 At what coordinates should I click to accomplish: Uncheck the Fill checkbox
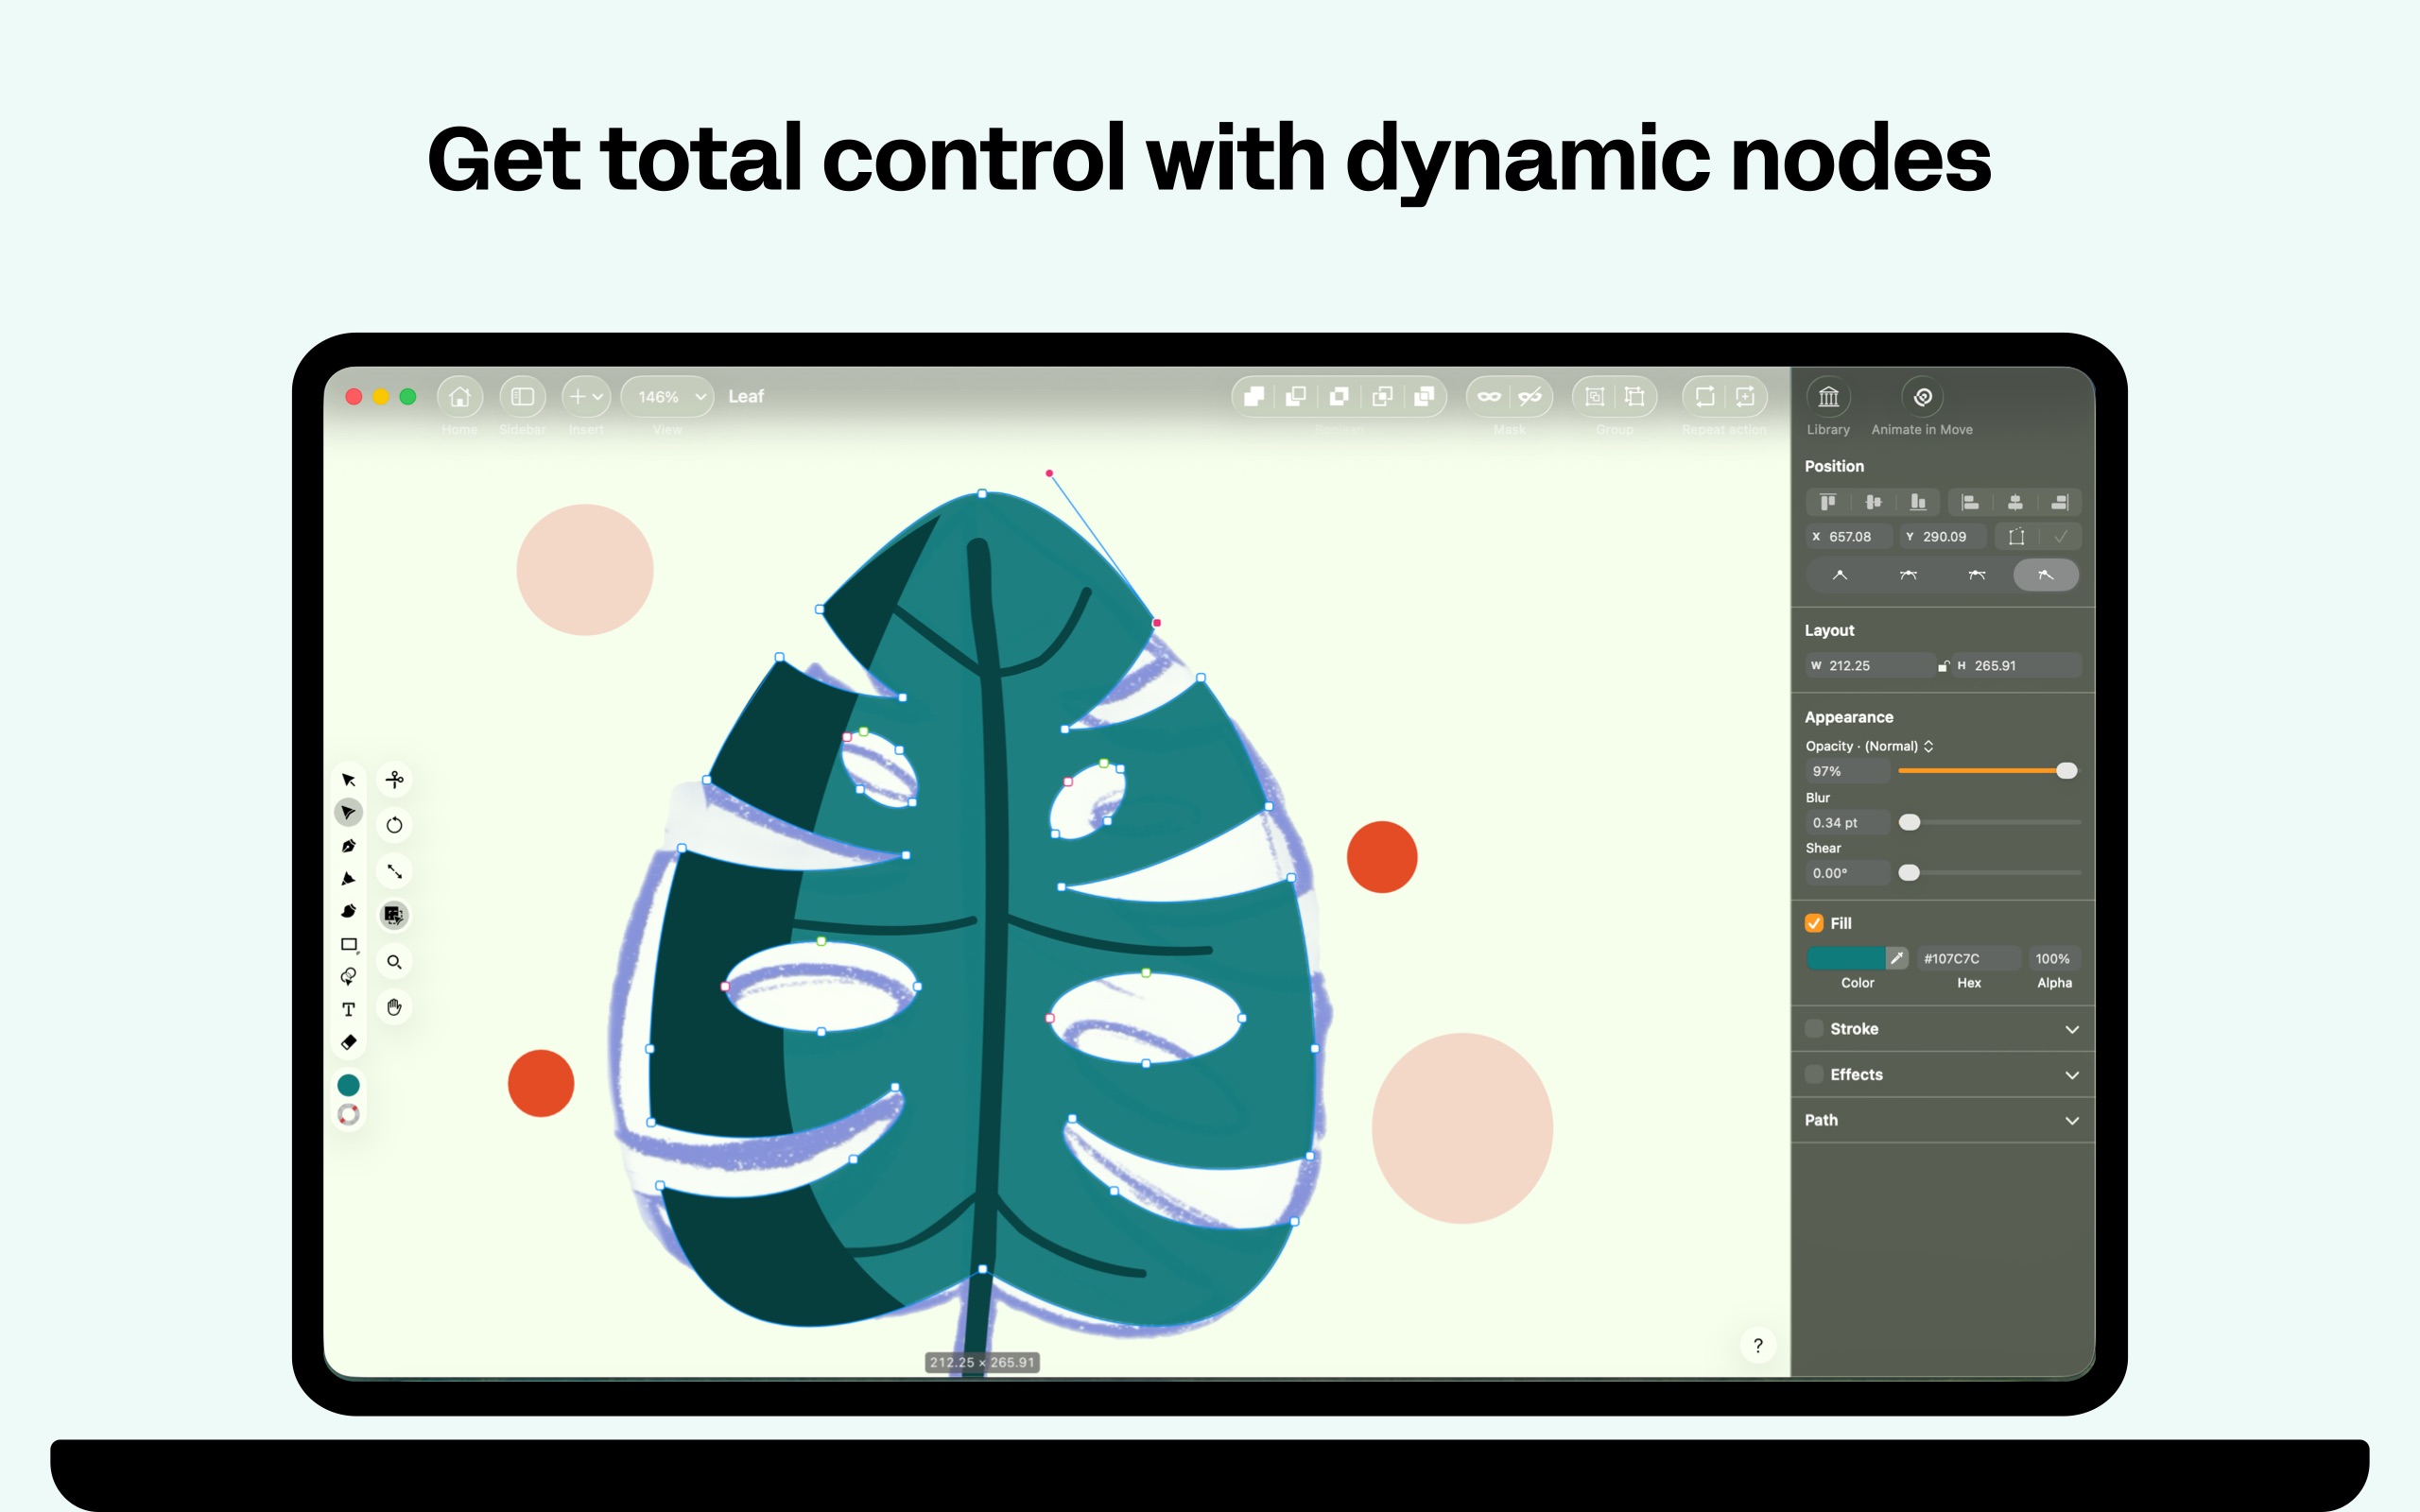pyautogui.click(x=1814, y=923)
